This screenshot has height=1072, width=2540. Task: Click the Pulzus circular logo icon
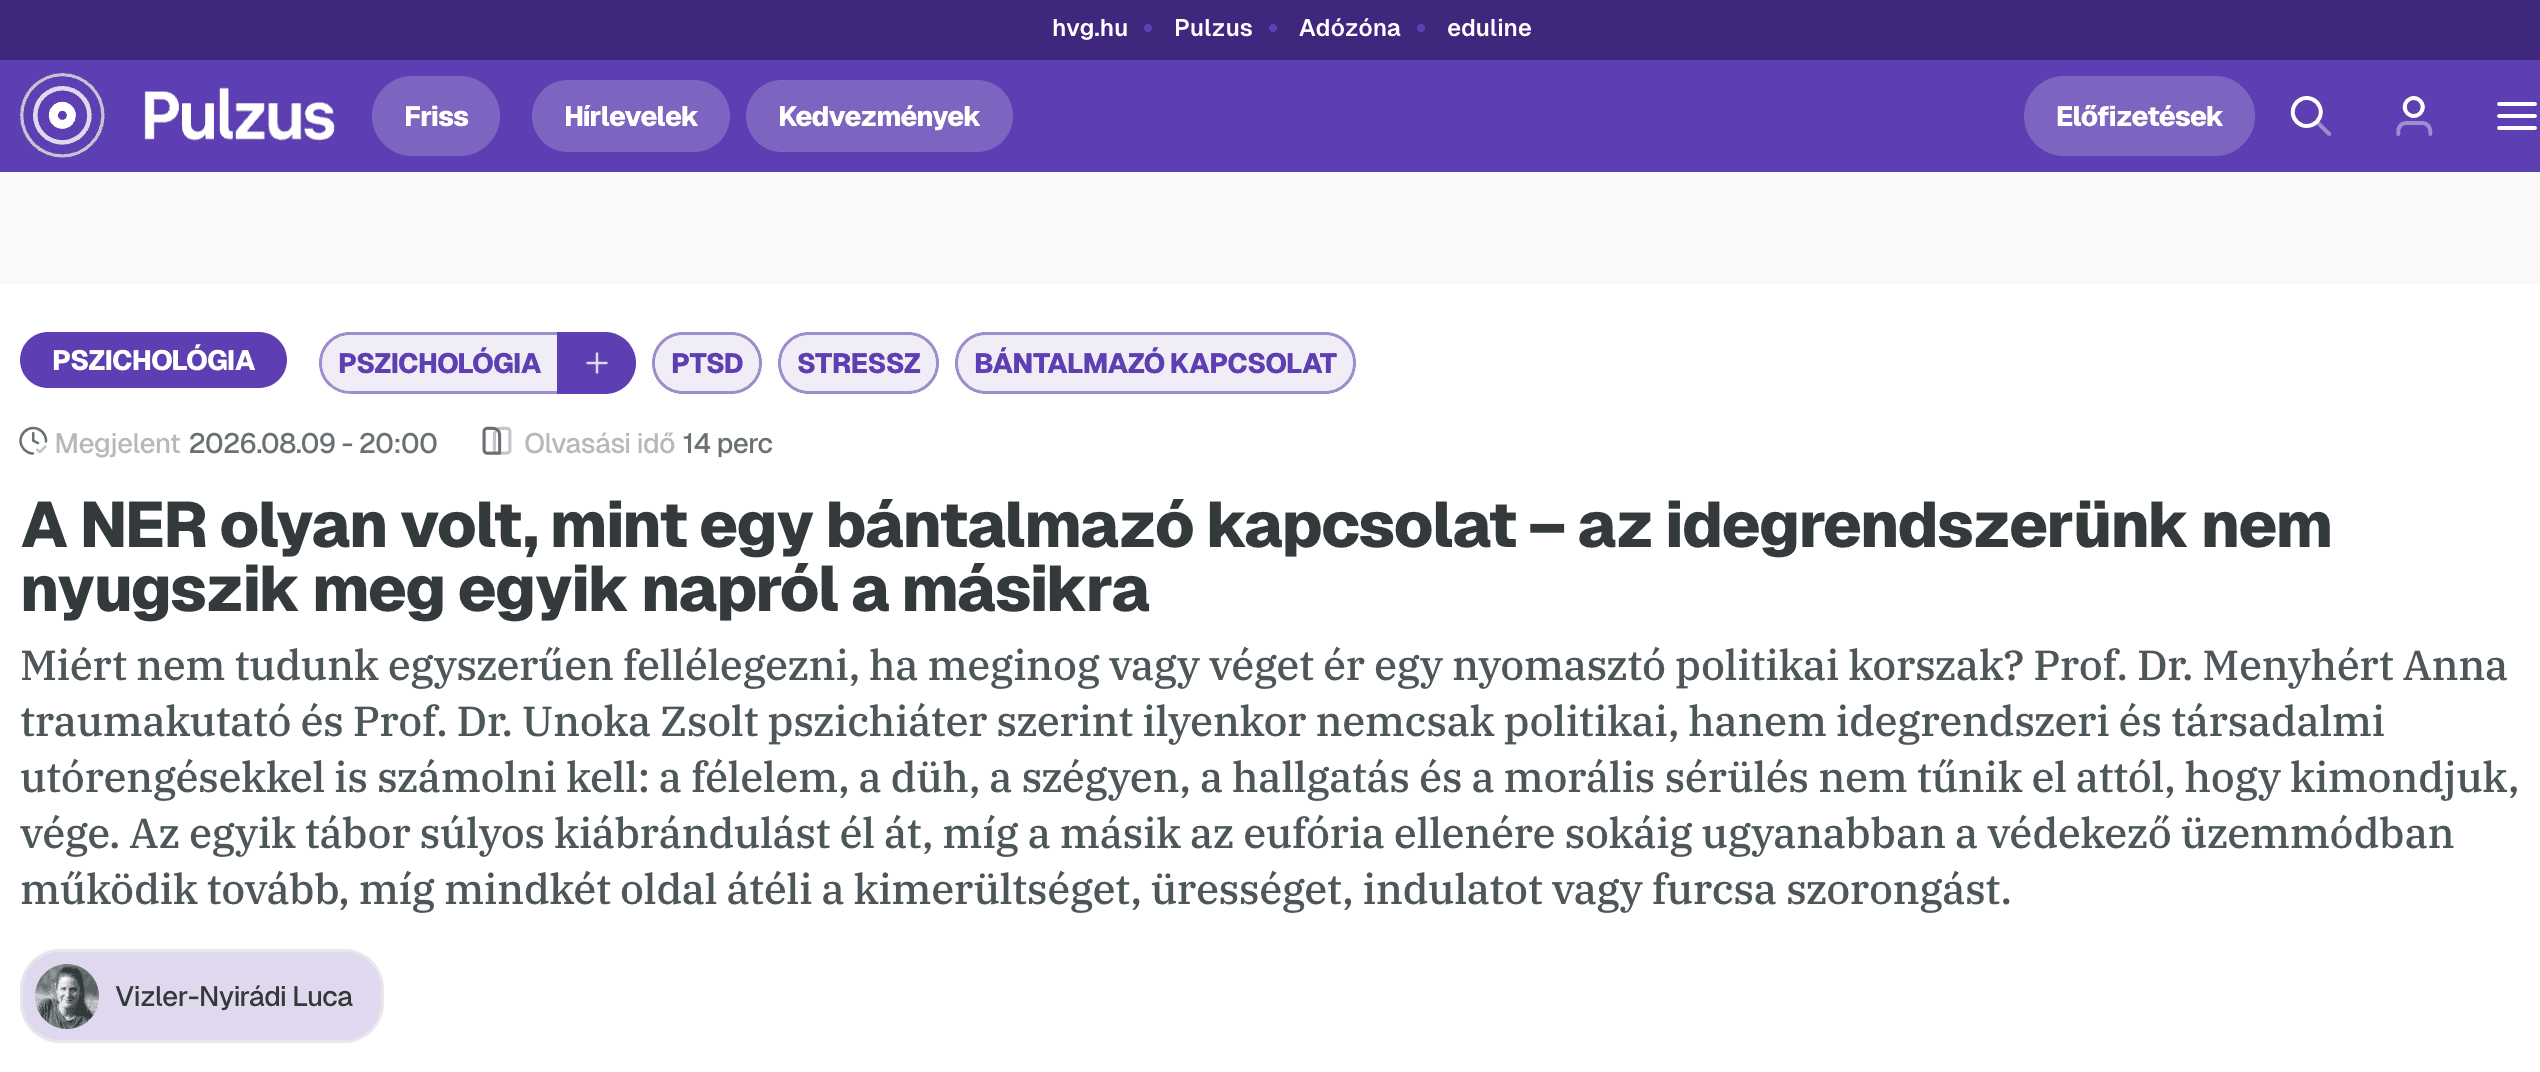(62, 116)
